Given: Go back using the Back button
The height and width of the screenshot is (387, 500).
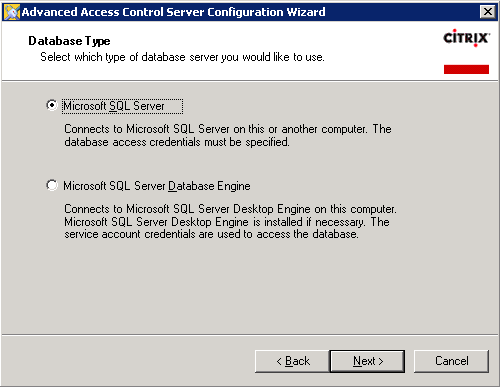Looking at the screenshot, I should coord(292,361).
